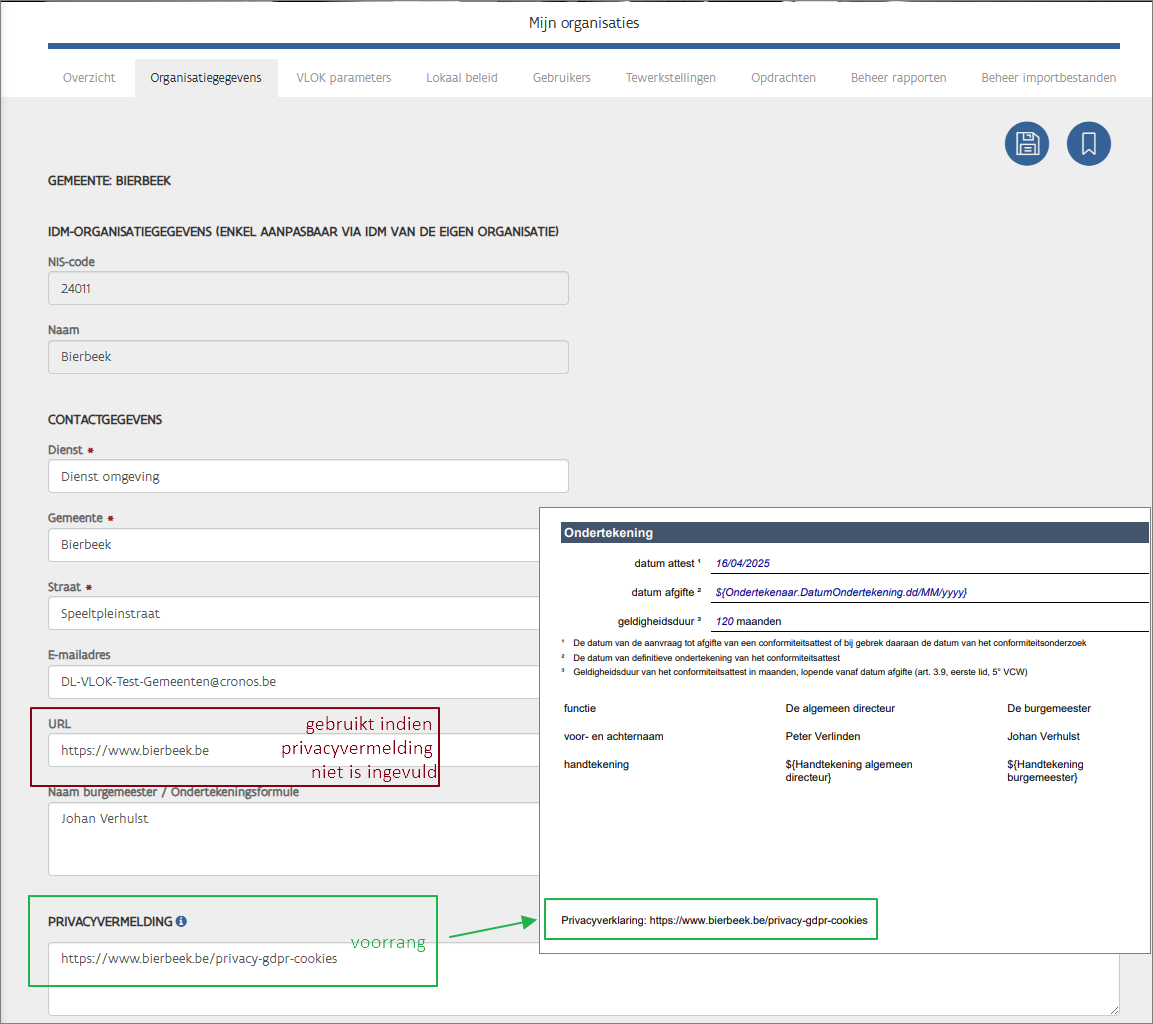Click into the Dienst input field
Screen dimensions: 1153x1024
(x=308, y=477)
